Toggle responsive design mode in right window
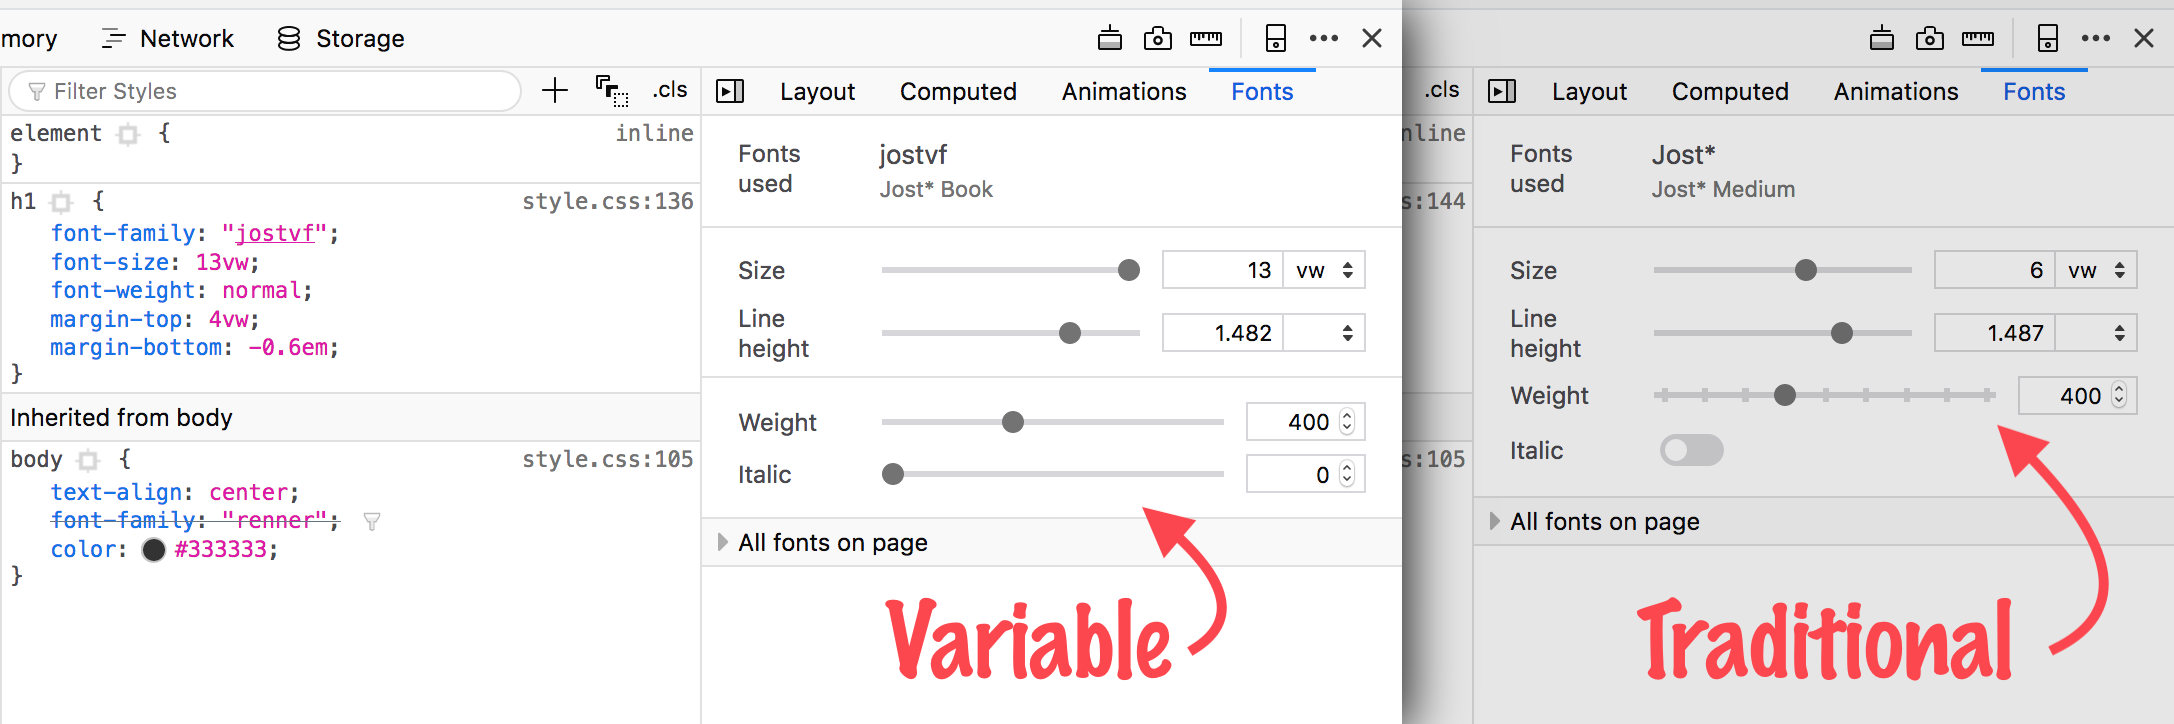Viewport: 2174px width, 724px height. coord(2047,39)
